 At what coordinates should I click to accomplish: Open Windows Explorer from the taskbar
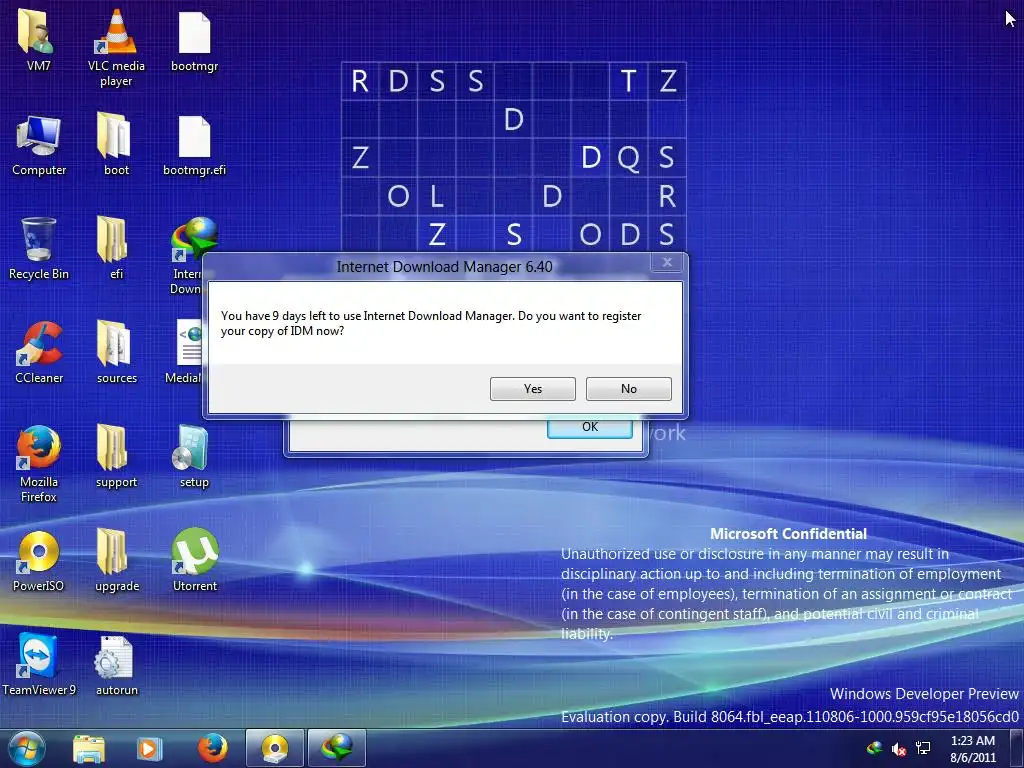(x=89, y=749)
